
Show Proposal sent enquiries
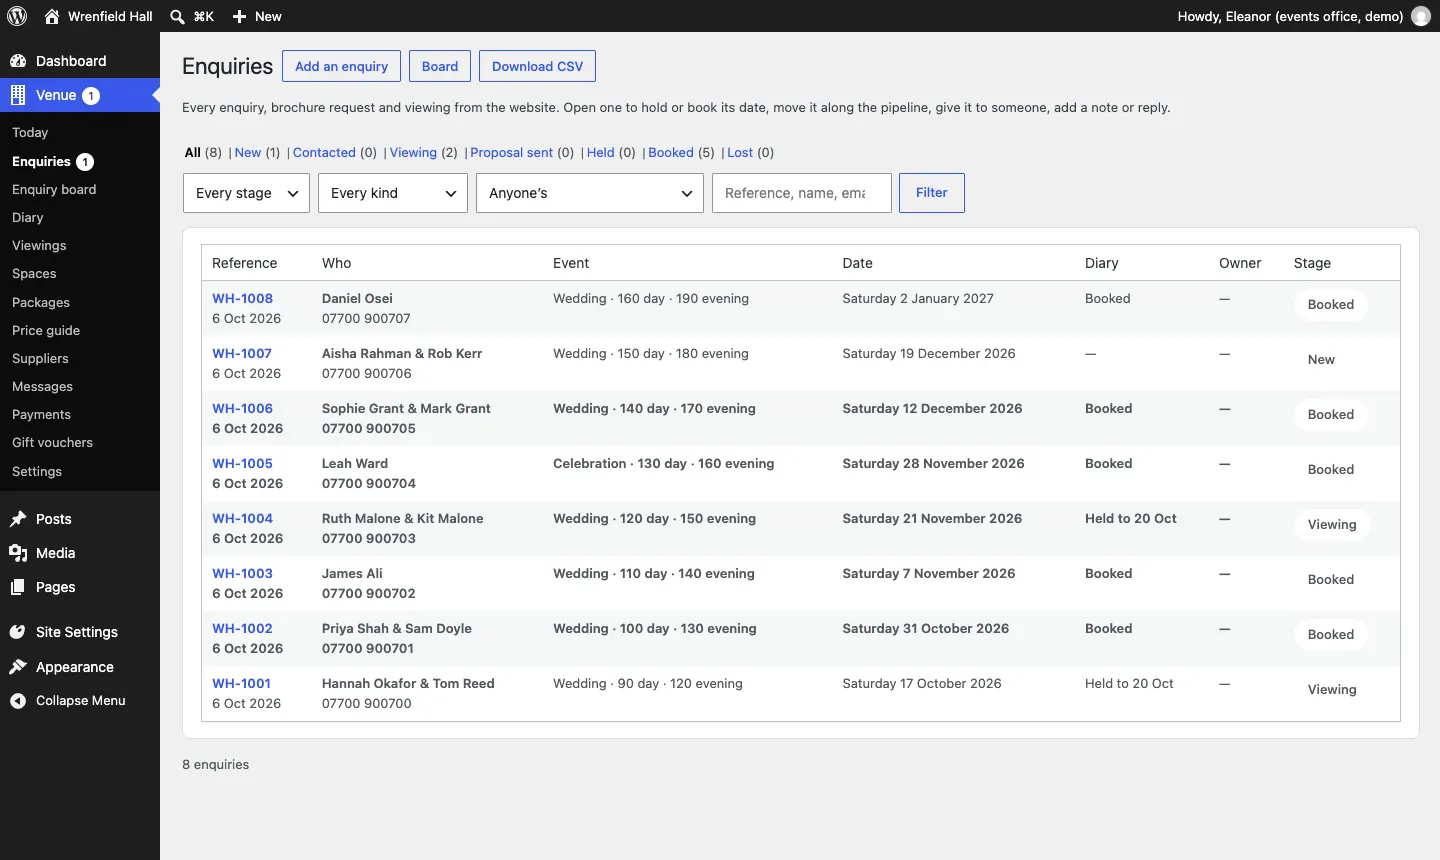[x=511, y=153]
